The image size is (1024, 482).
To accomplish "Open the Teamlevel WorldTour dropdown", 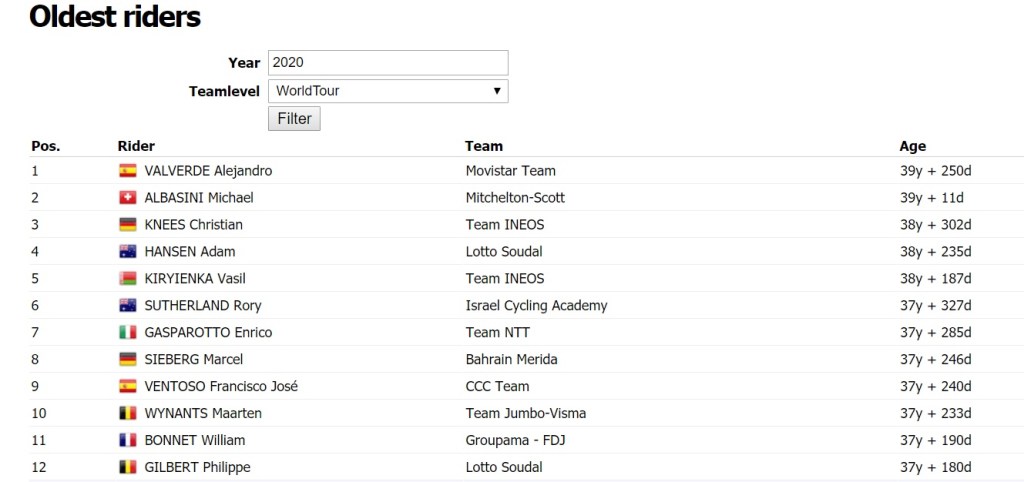I will [x=388, y=91].
